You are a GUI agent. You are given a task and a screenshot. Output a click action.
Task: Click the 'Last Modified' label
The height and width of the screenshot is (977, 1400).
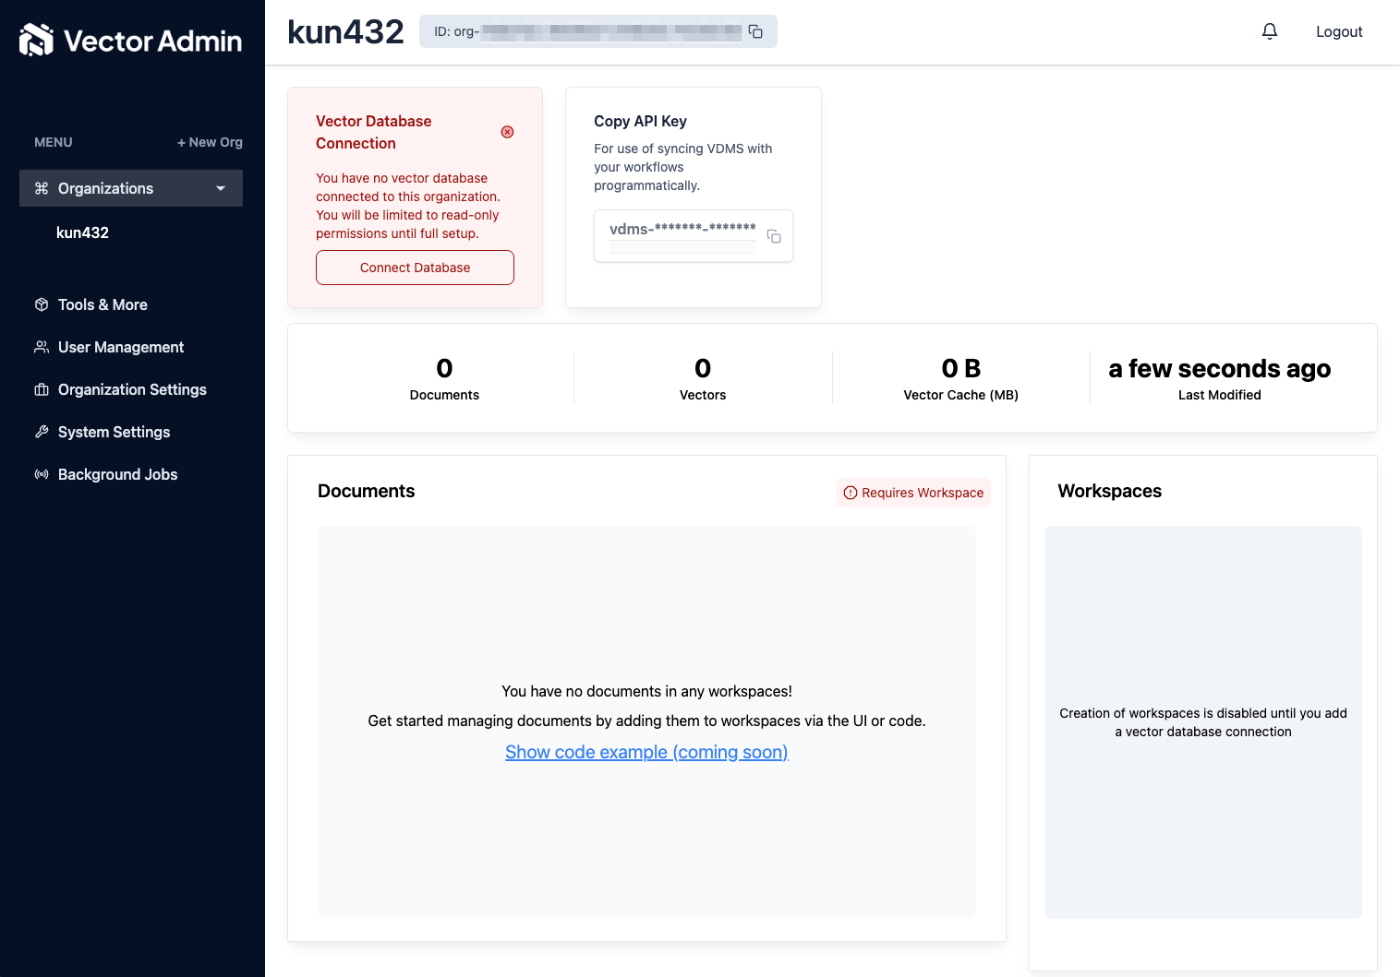pos(1220,395)
